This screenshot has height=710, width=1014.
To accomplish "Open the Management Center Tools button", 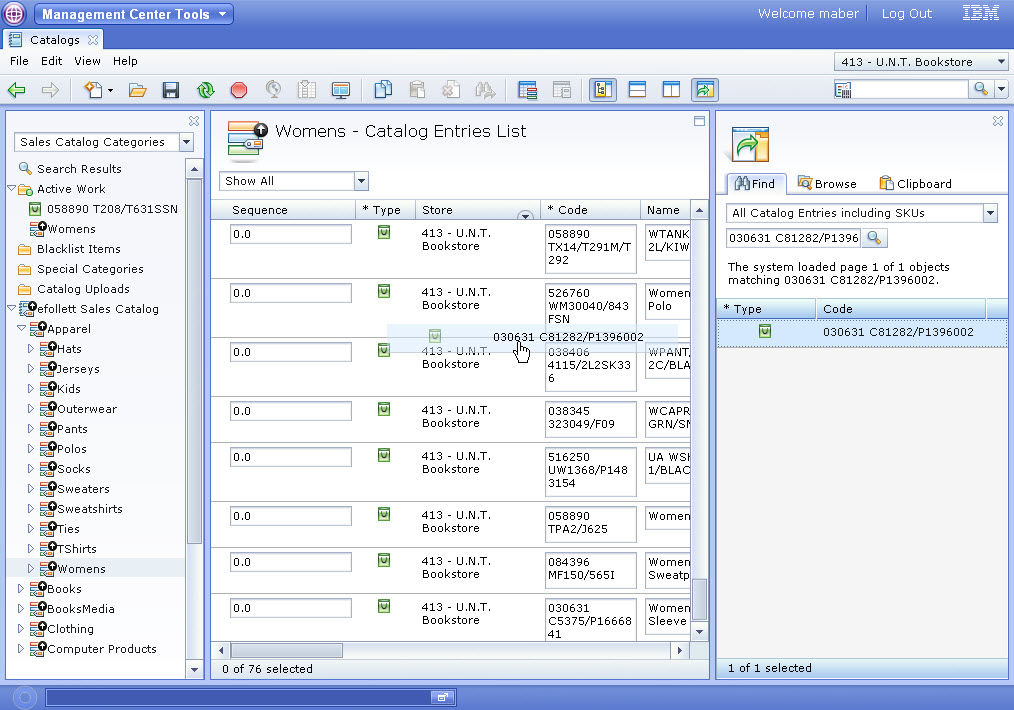I will coord(134,14).
